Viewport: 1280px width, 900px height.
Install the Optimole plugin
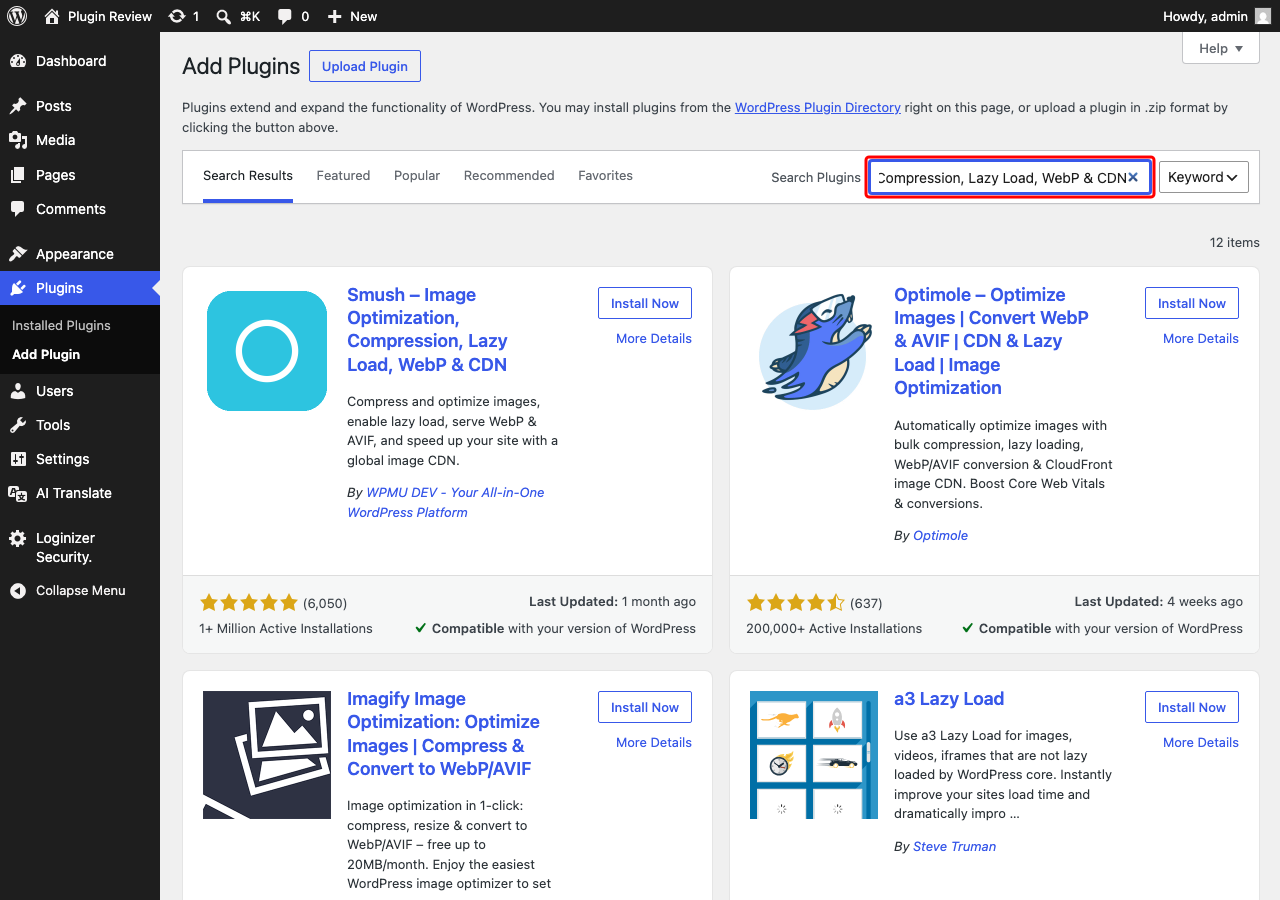[x=1192, y=303]
